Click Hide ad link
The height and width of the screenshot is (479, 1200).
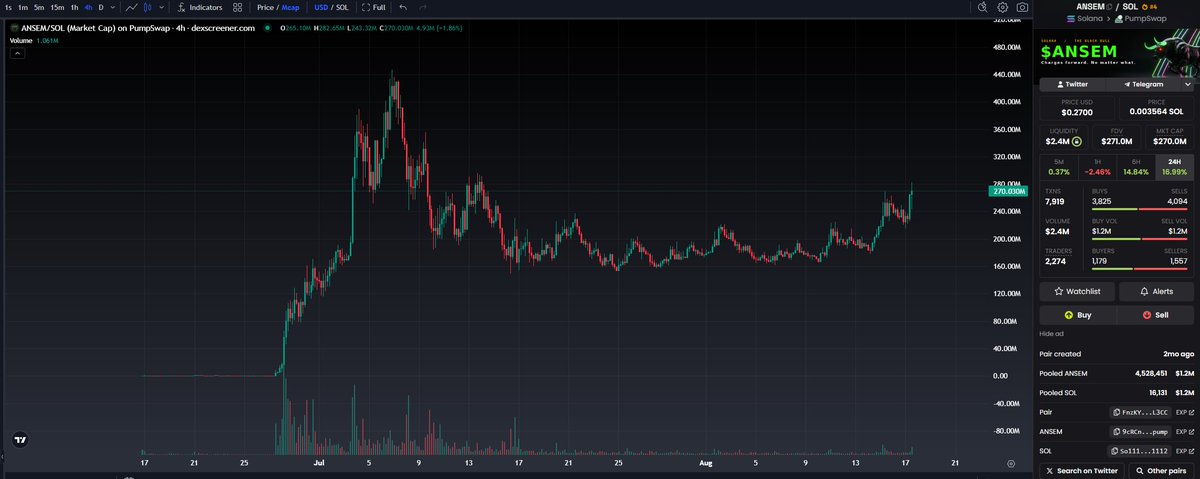point(1052,334)
